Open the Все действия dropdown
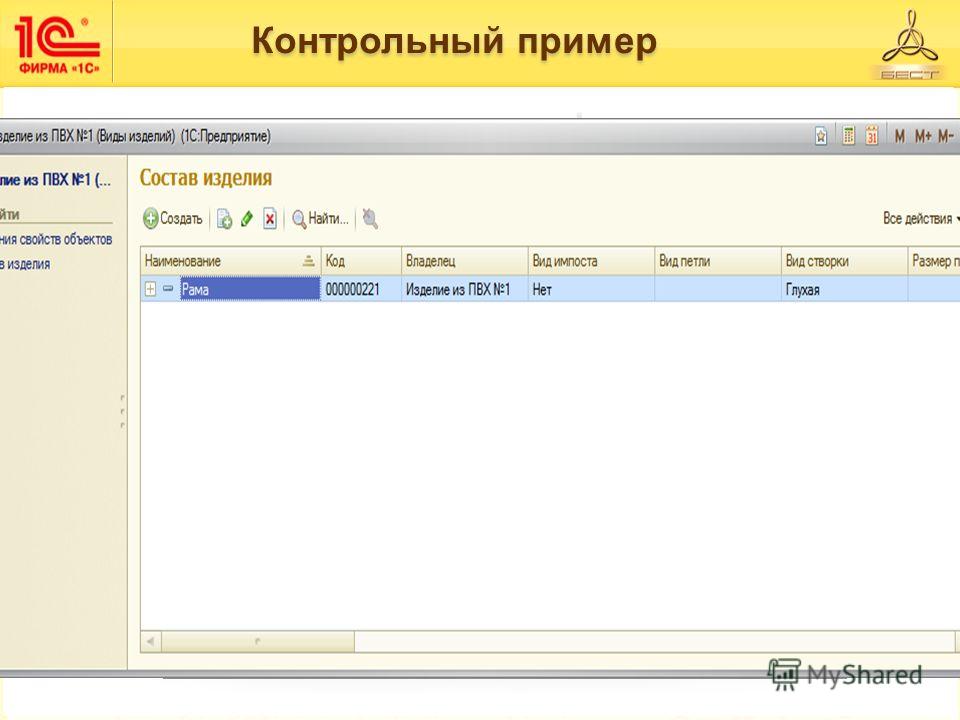 pos(920,219)
